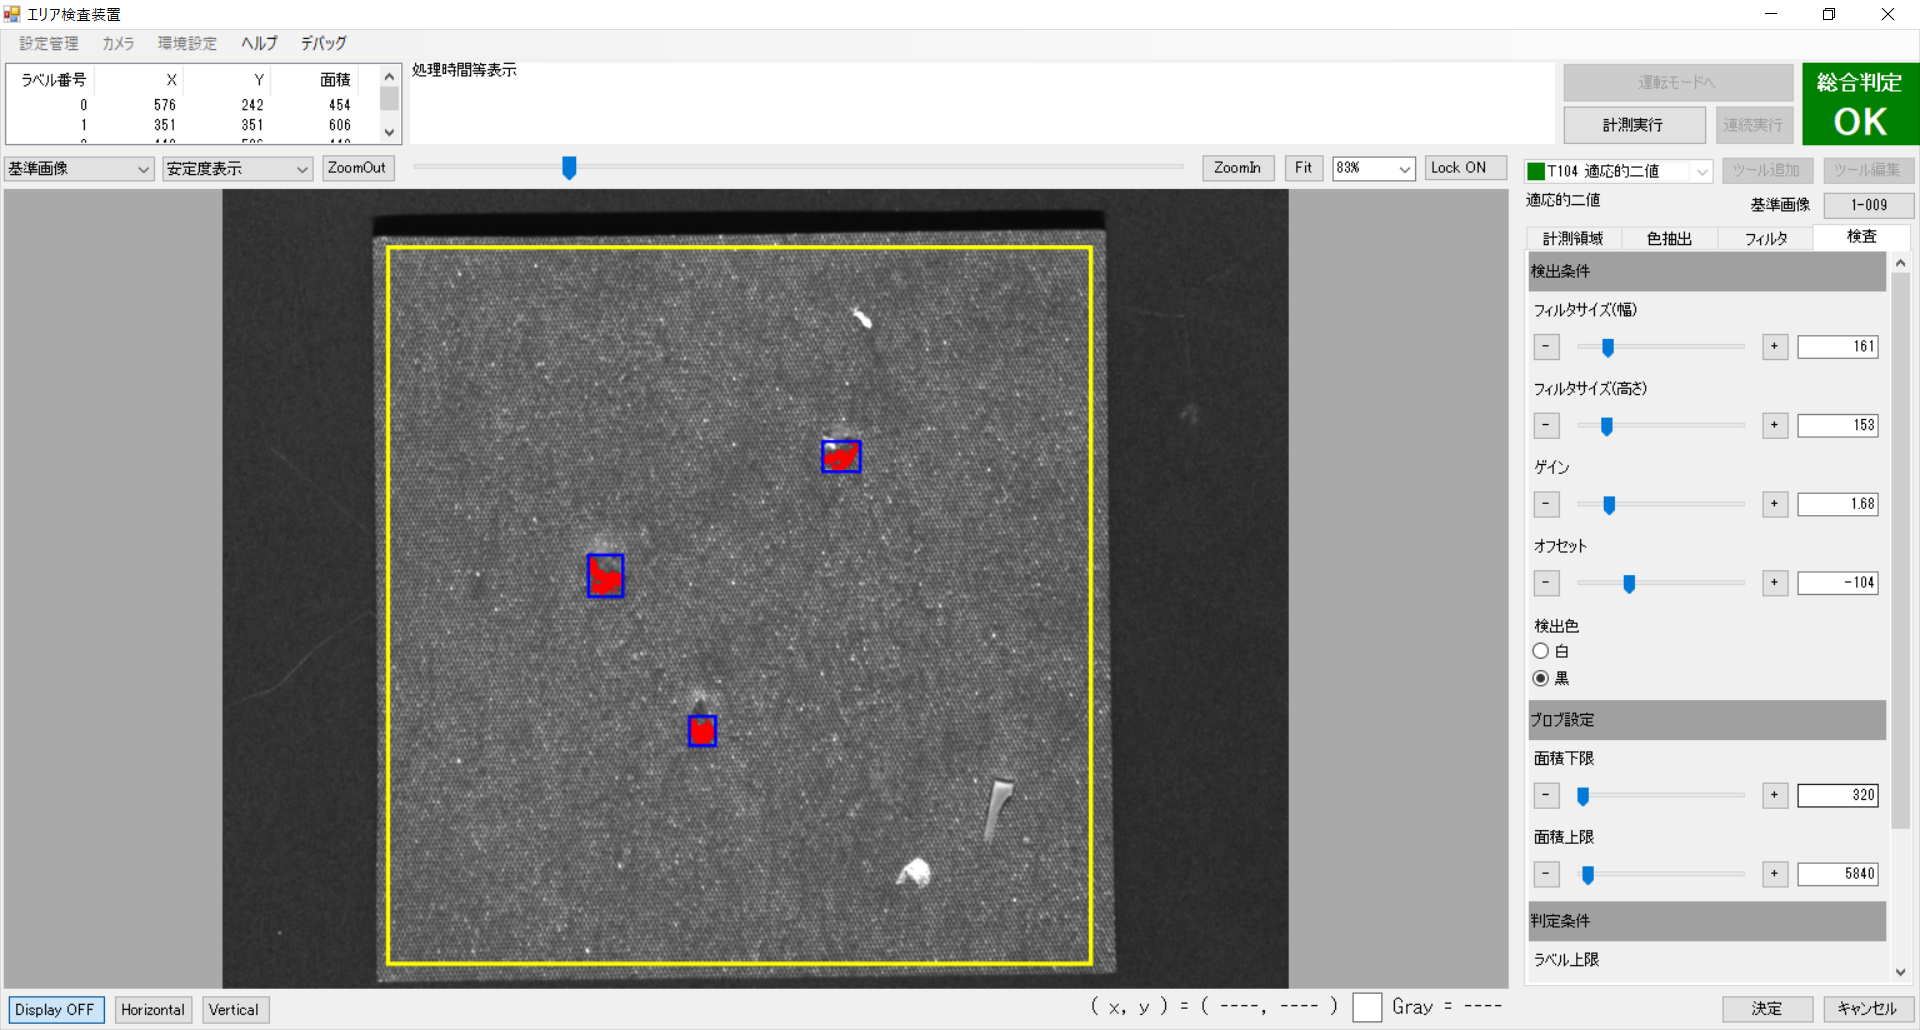Click the 面積下限 value field
Image resolution: width=1920 pixels, height=1030 pixels.
(1838, 796)
